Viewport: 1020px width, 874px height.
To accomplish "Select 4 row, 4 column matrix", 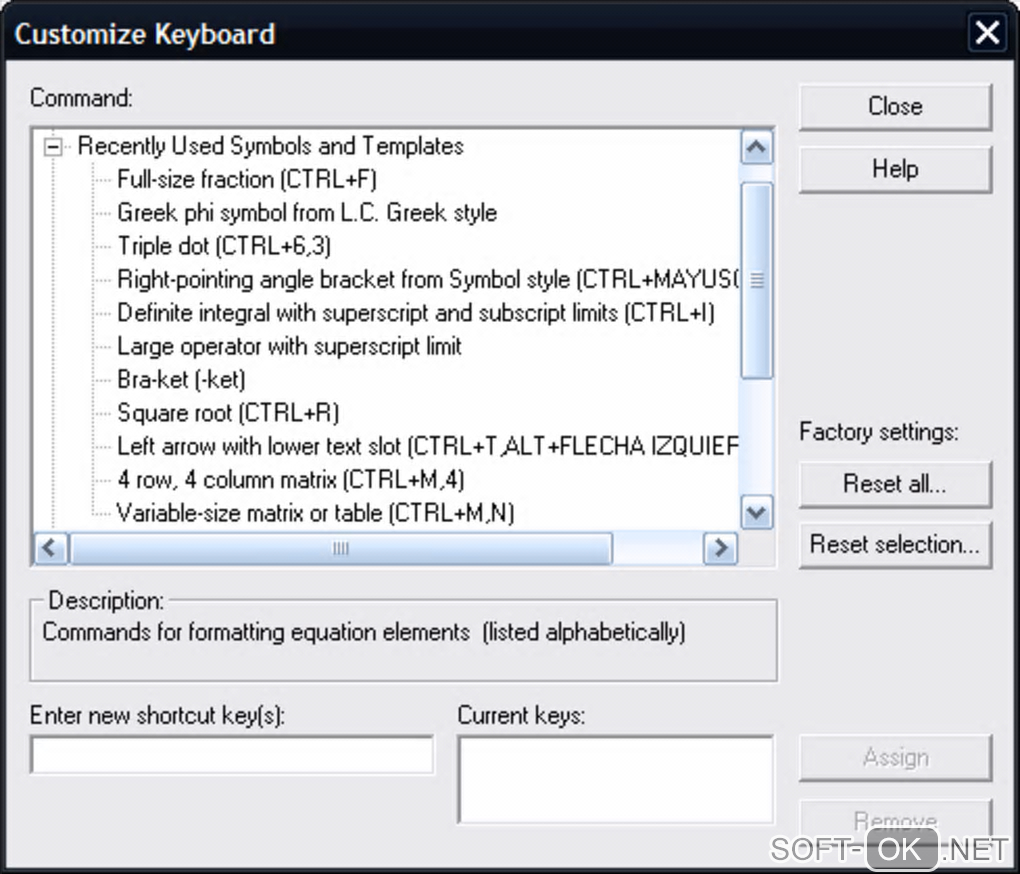I will click(290, 480).
